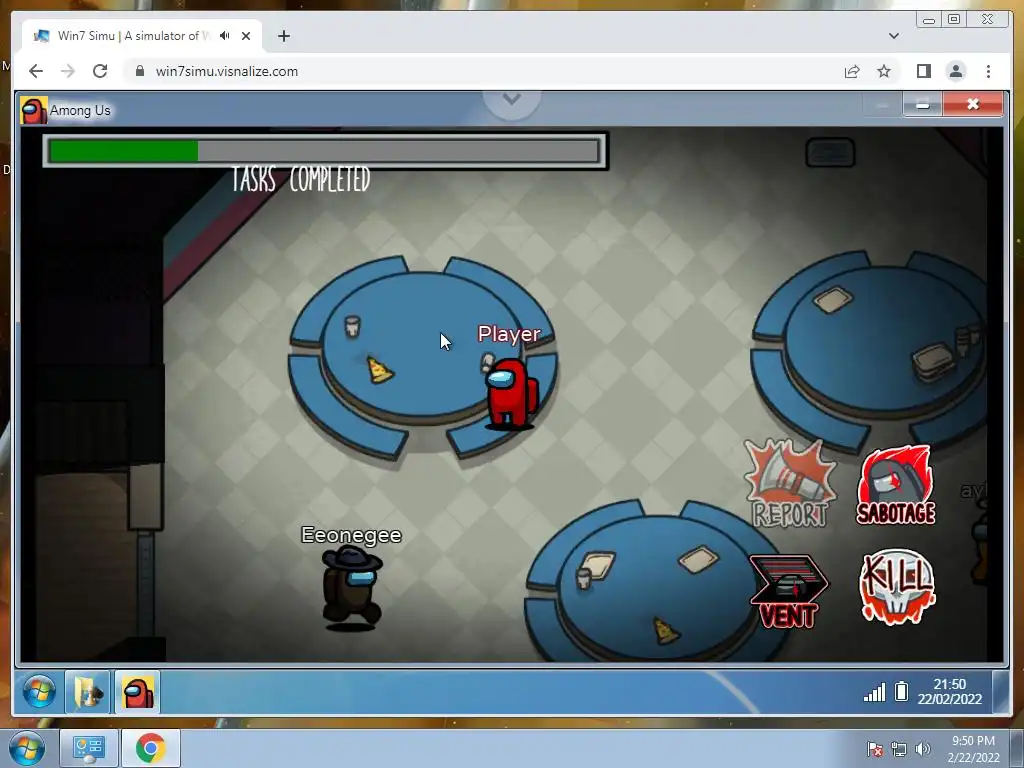1024x768 pixels.
Task: Click the pizza slice on the left table
Action: (379, 370)
